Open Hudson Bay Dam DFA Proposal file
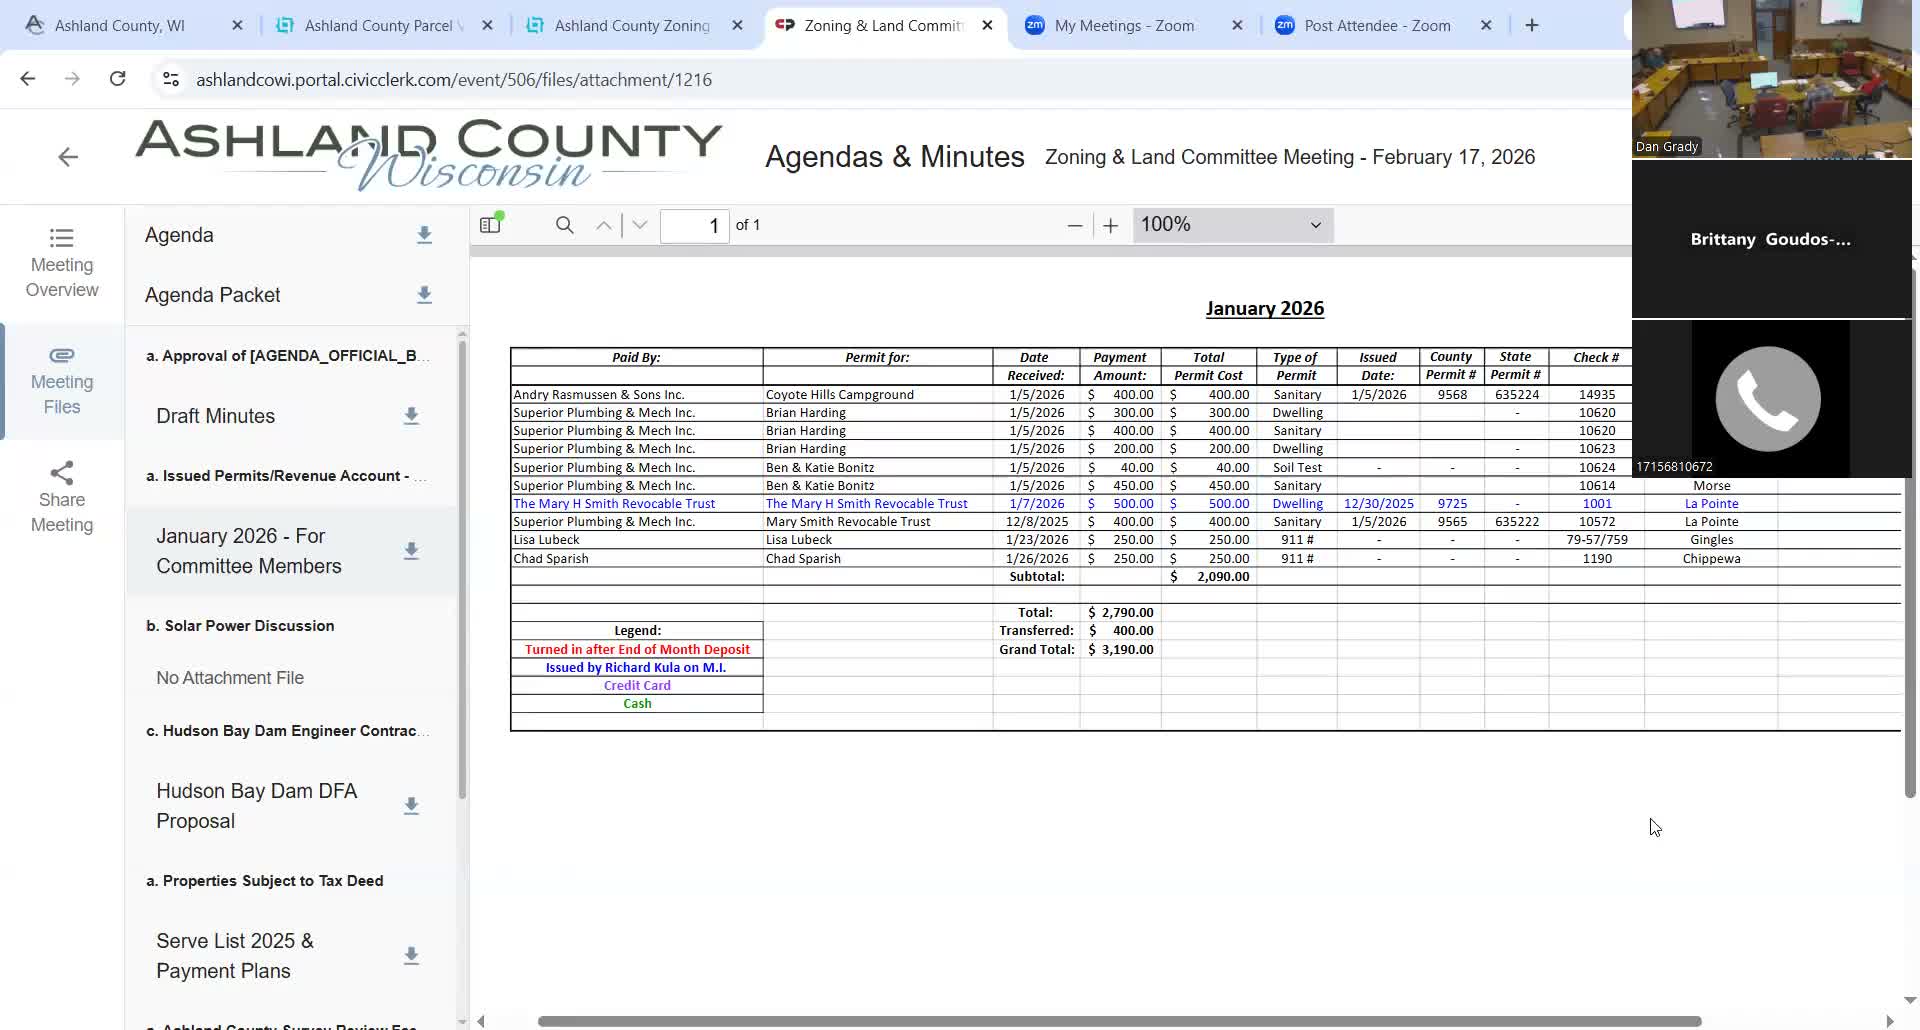The image size is (1920, 1030). 256,806
